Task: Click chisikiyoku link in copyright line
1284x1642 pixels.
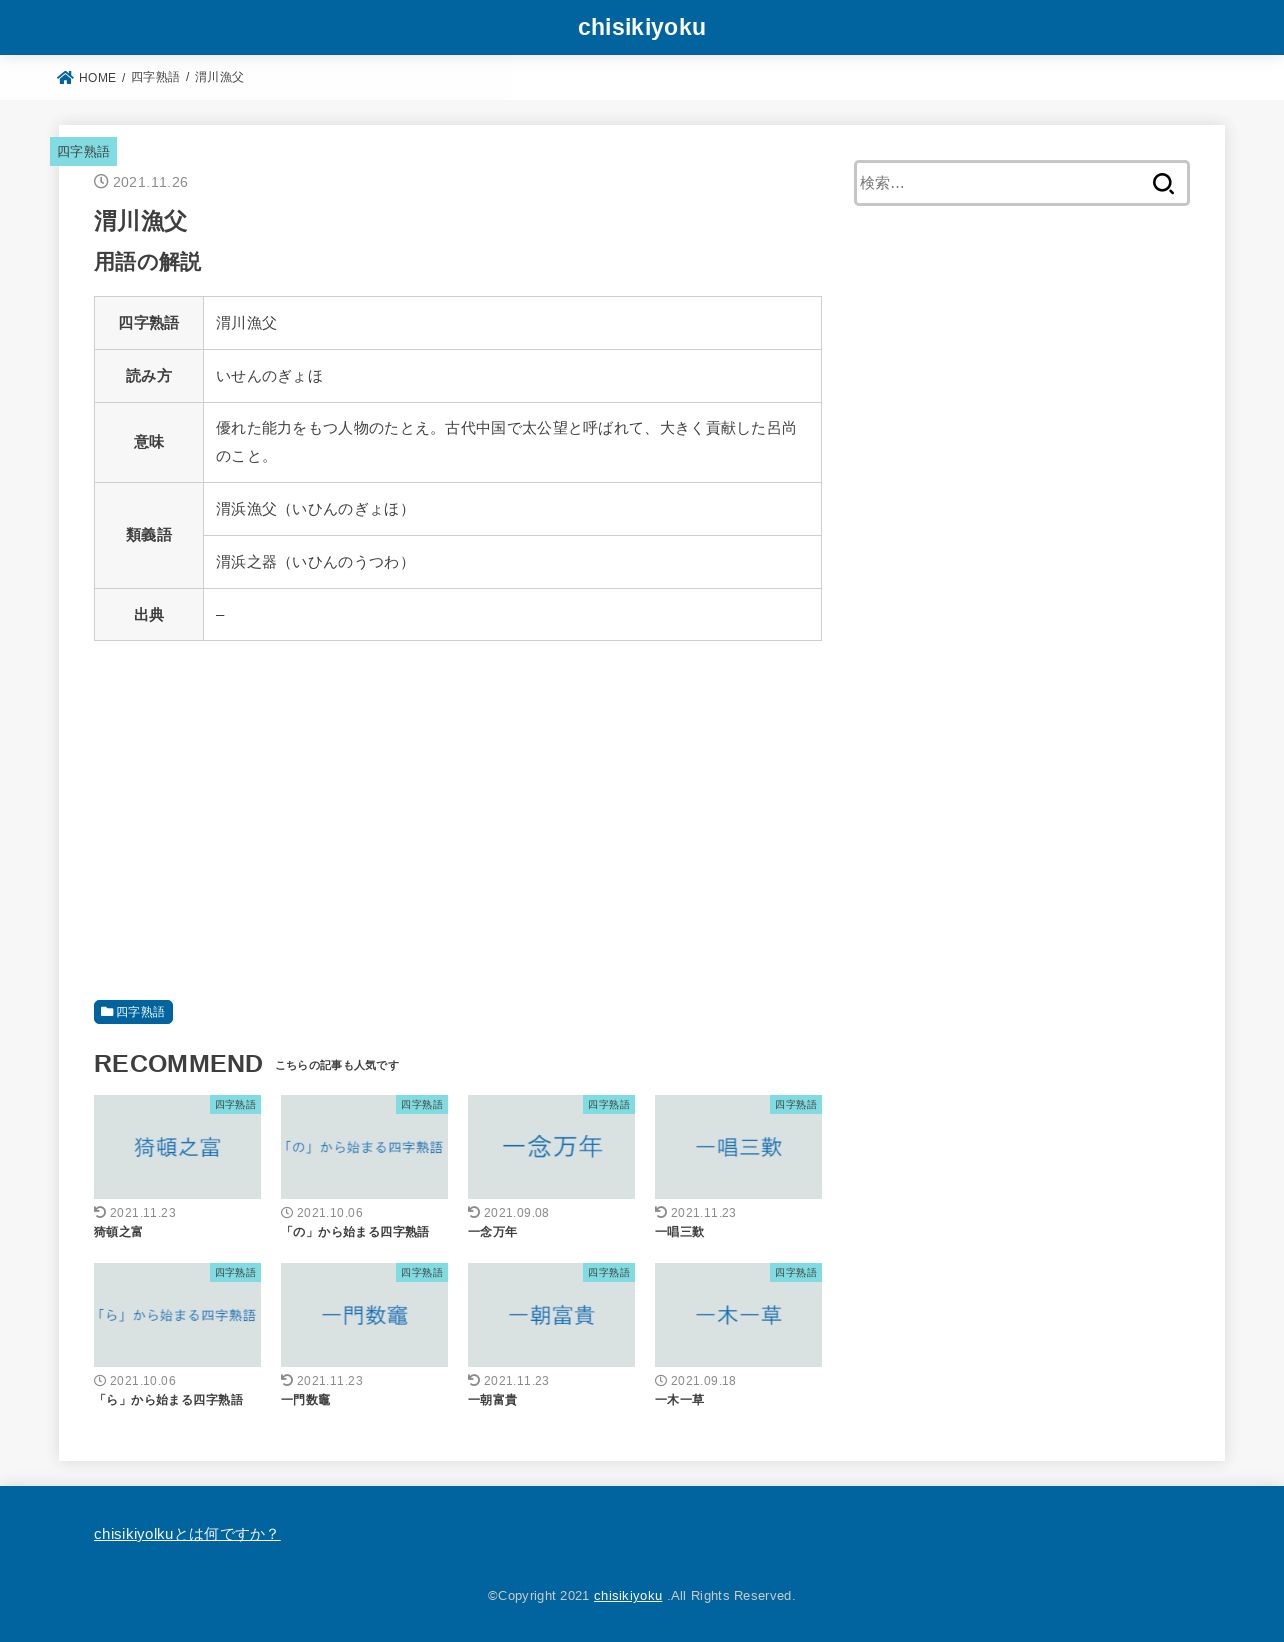Action: coord(628,1596)
